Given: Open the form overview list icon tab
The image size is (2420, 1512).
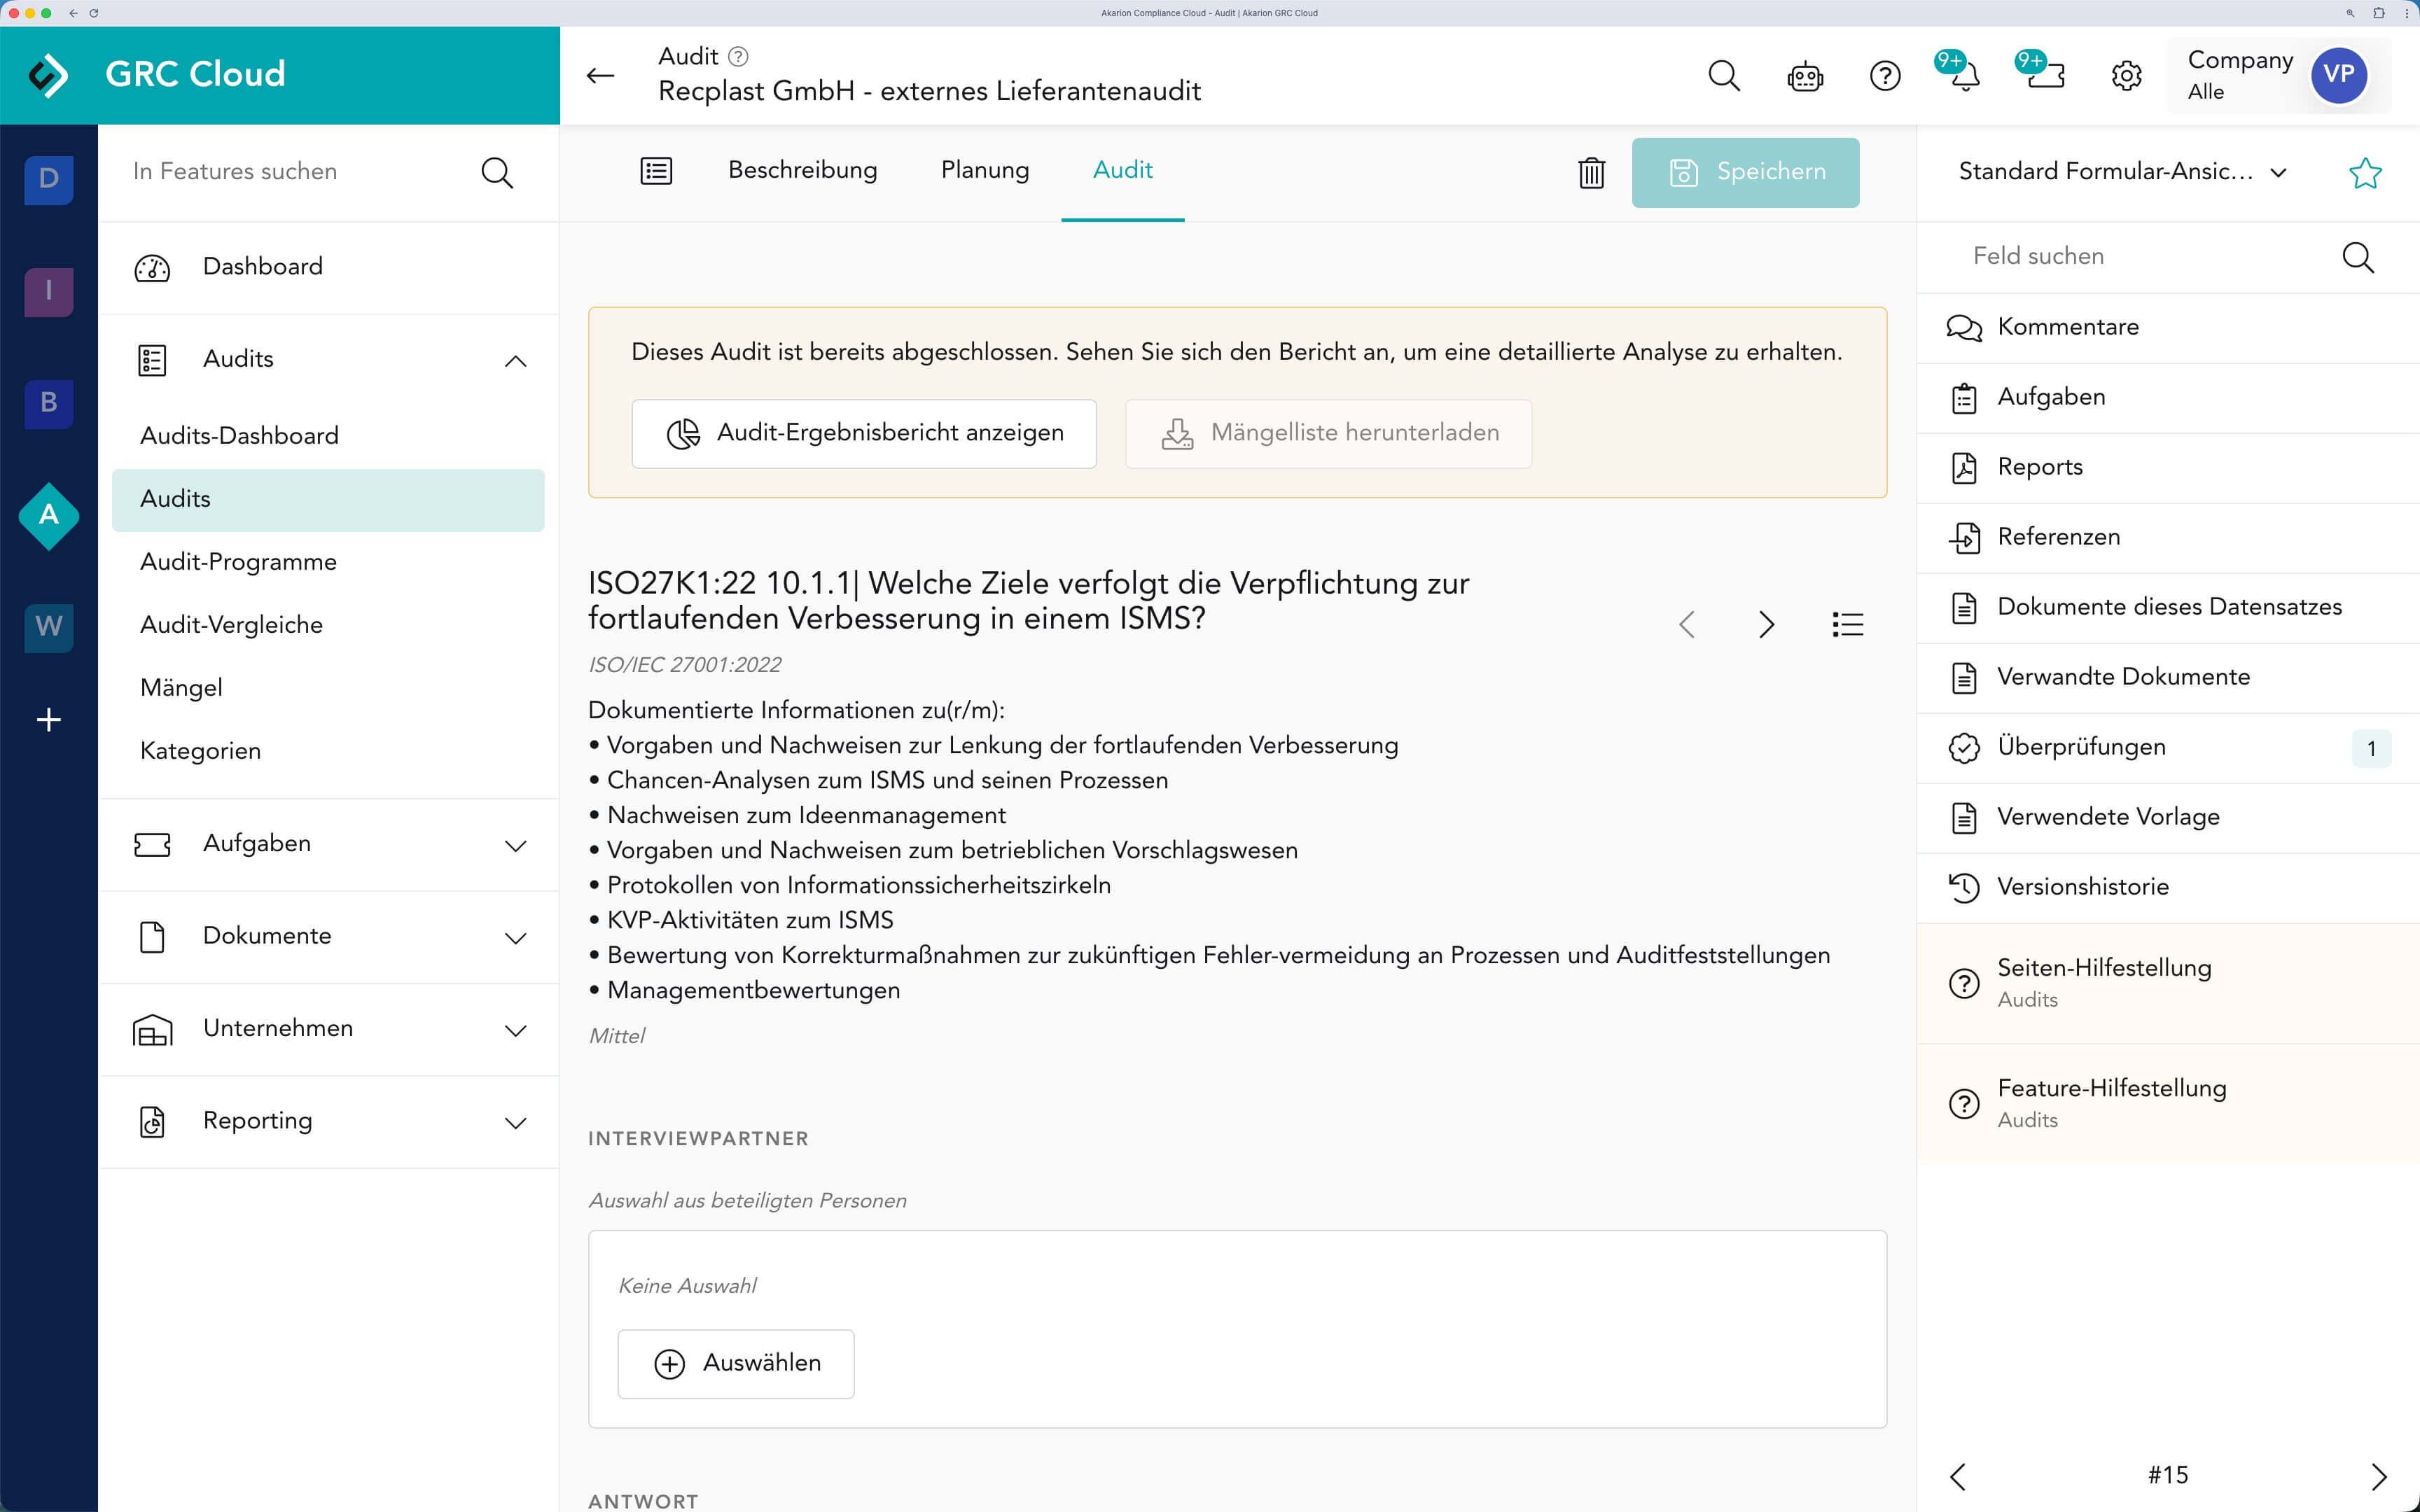Looking at the screenshot, I should [x=656, y=171].
